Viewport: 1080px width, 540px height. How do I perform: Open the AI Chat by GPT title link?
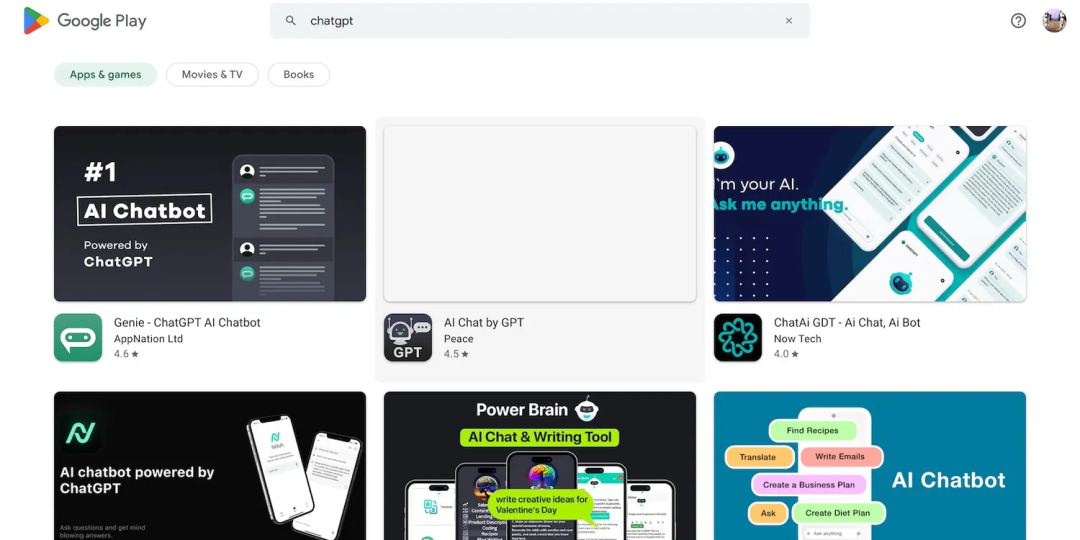484,323
